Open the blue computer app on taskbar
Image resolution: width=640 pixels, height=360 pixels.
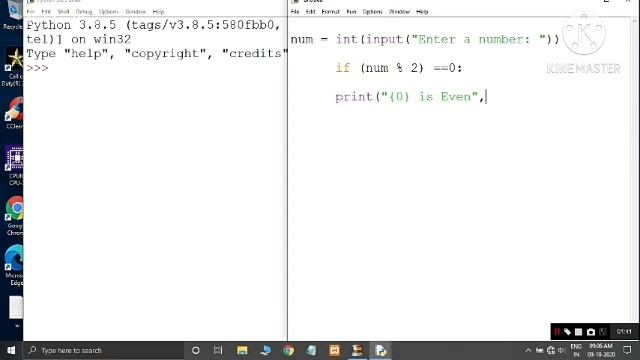click(265, 350)
